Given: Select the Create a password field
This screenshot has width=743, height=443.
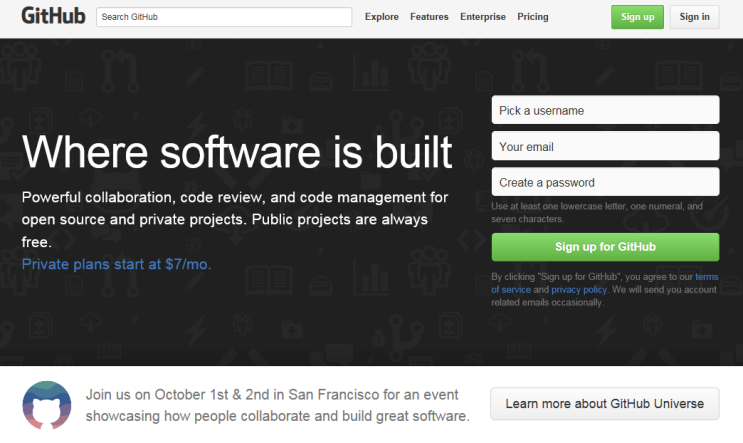Looking at the screenshot, I should (605, 182).
